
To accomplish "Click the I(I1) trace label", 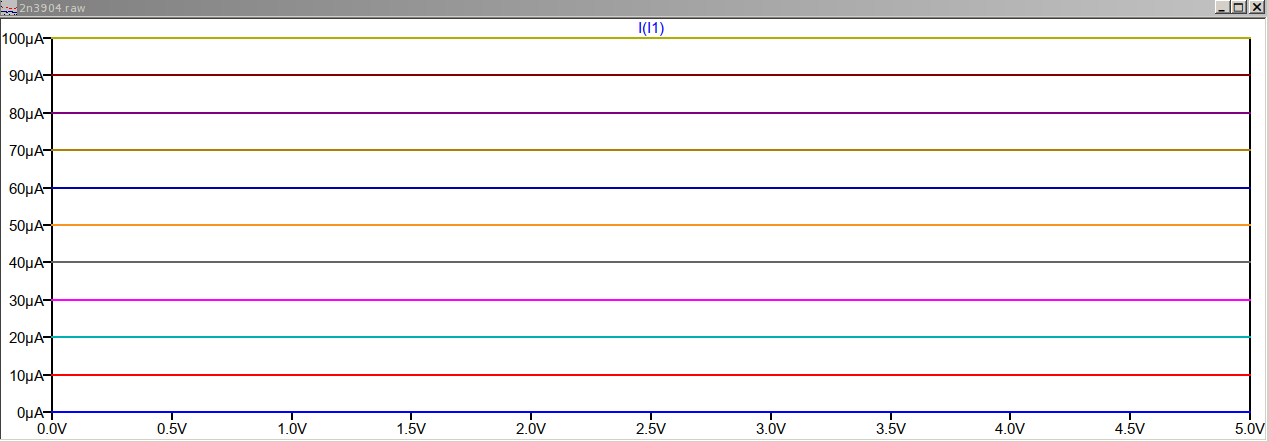I will 651,28.
